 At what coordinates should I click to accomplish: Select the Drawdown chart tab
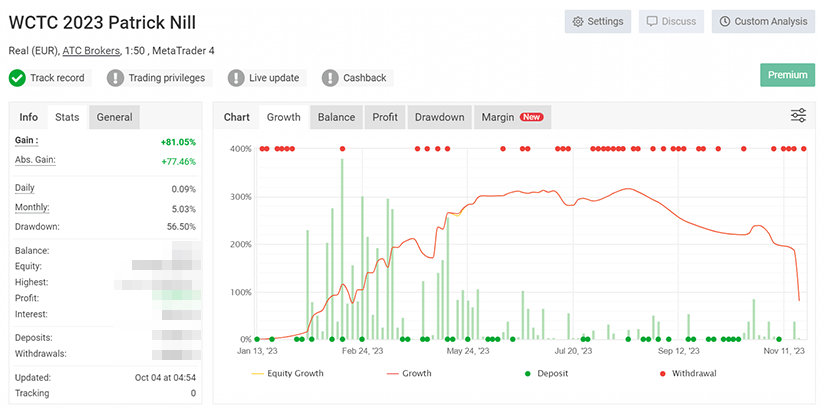[x=439, y=117]
